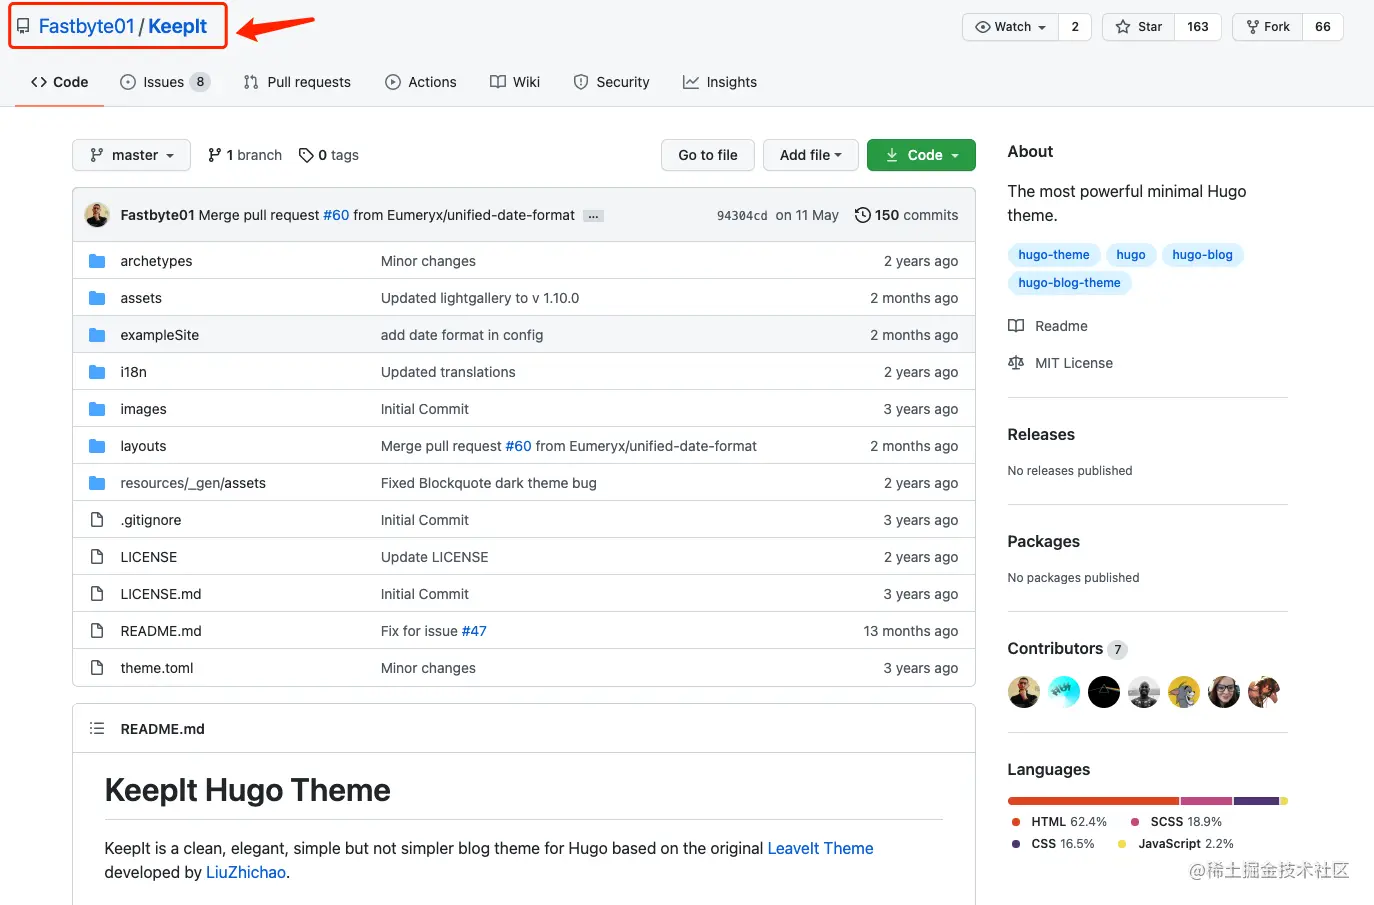Click the layouts folder icon
The width and height of the screenshot is (1374, 905).
97,446
